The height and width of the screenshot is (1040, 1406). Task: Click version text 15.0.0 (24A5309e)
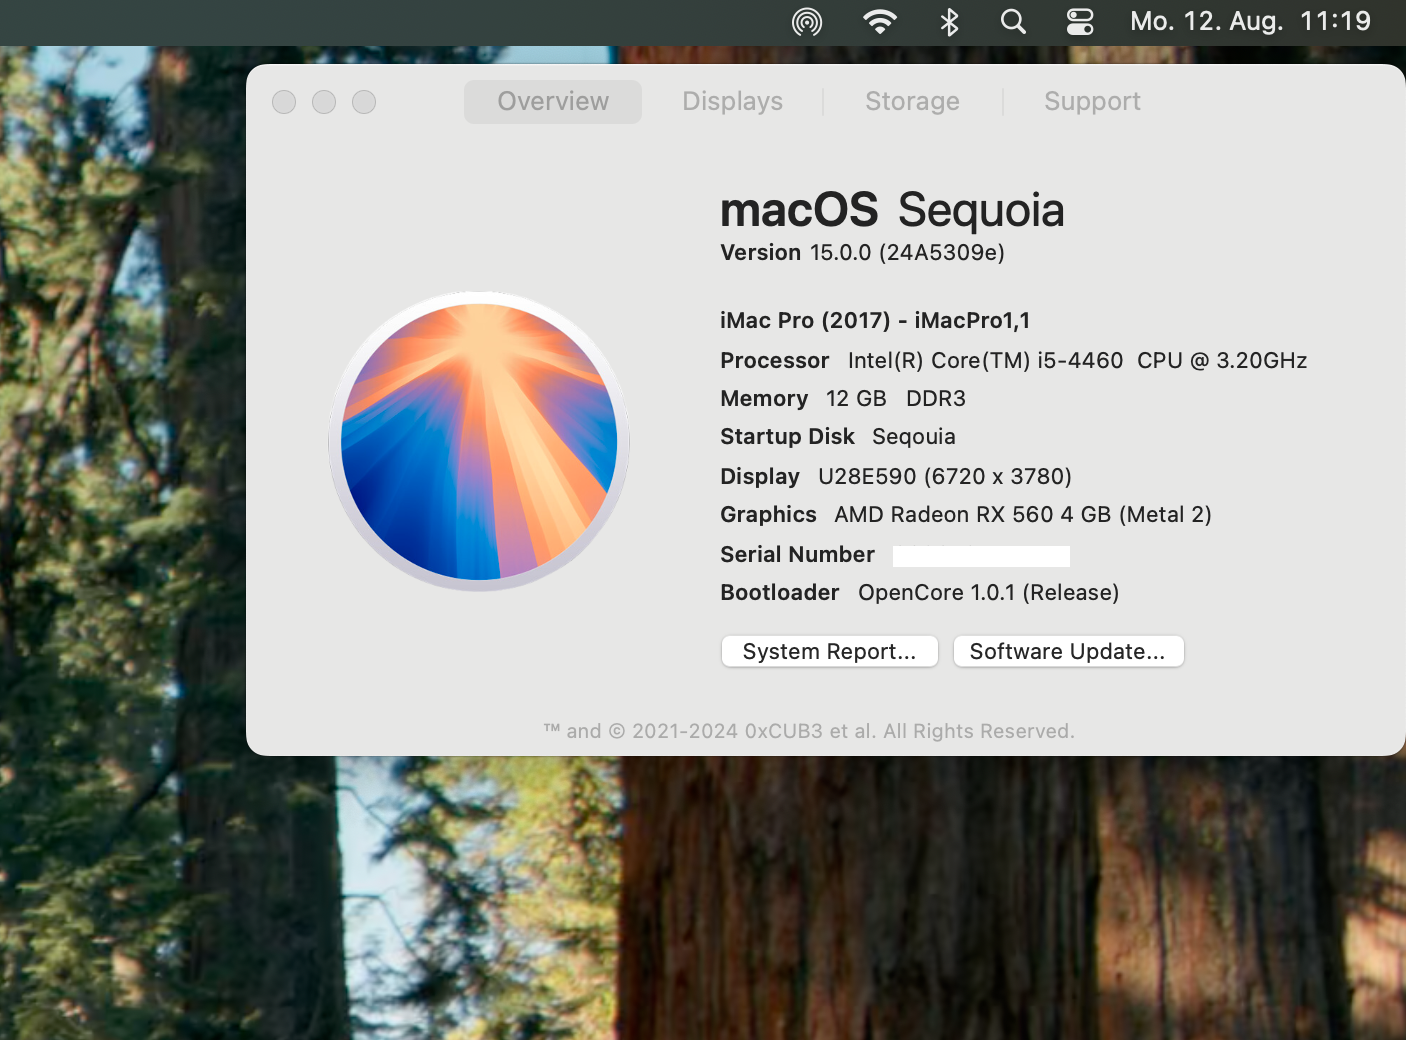pos(907,253)
